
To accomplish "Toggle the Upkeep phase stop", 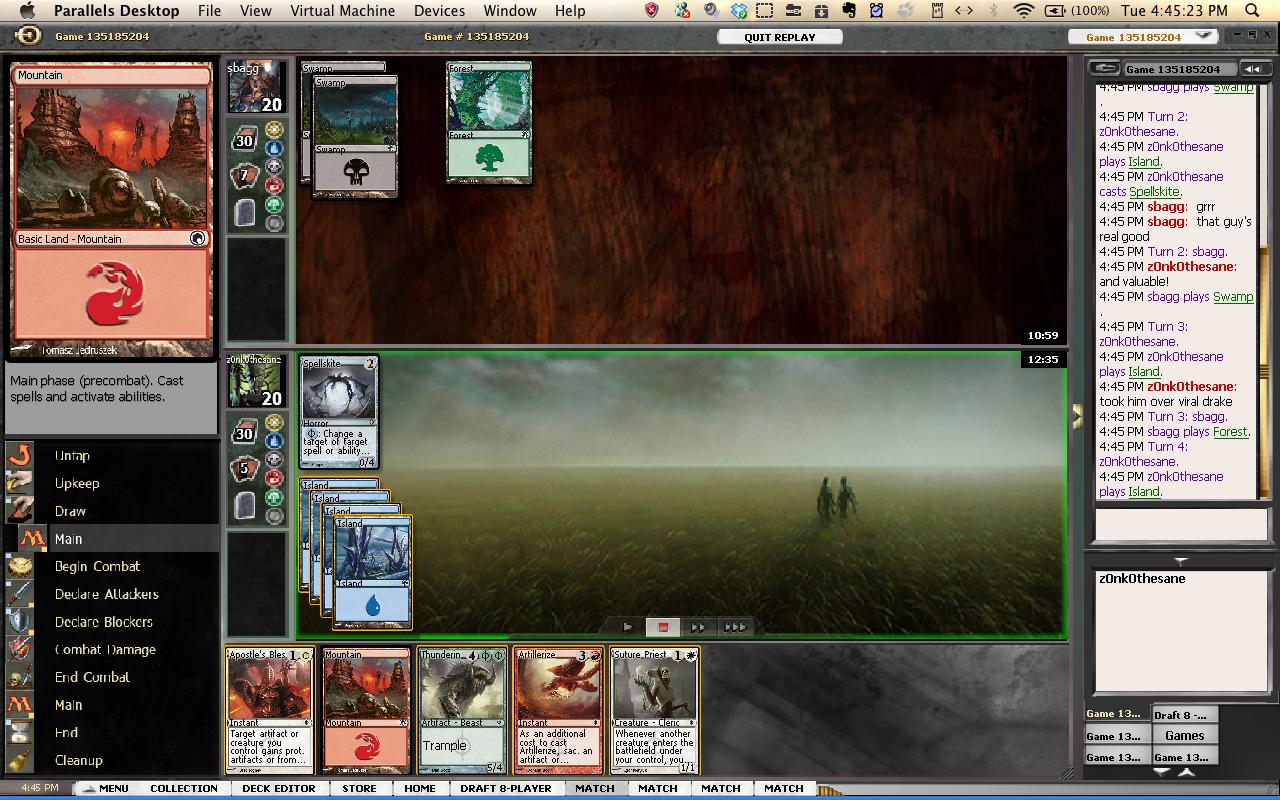I will 77,483.
